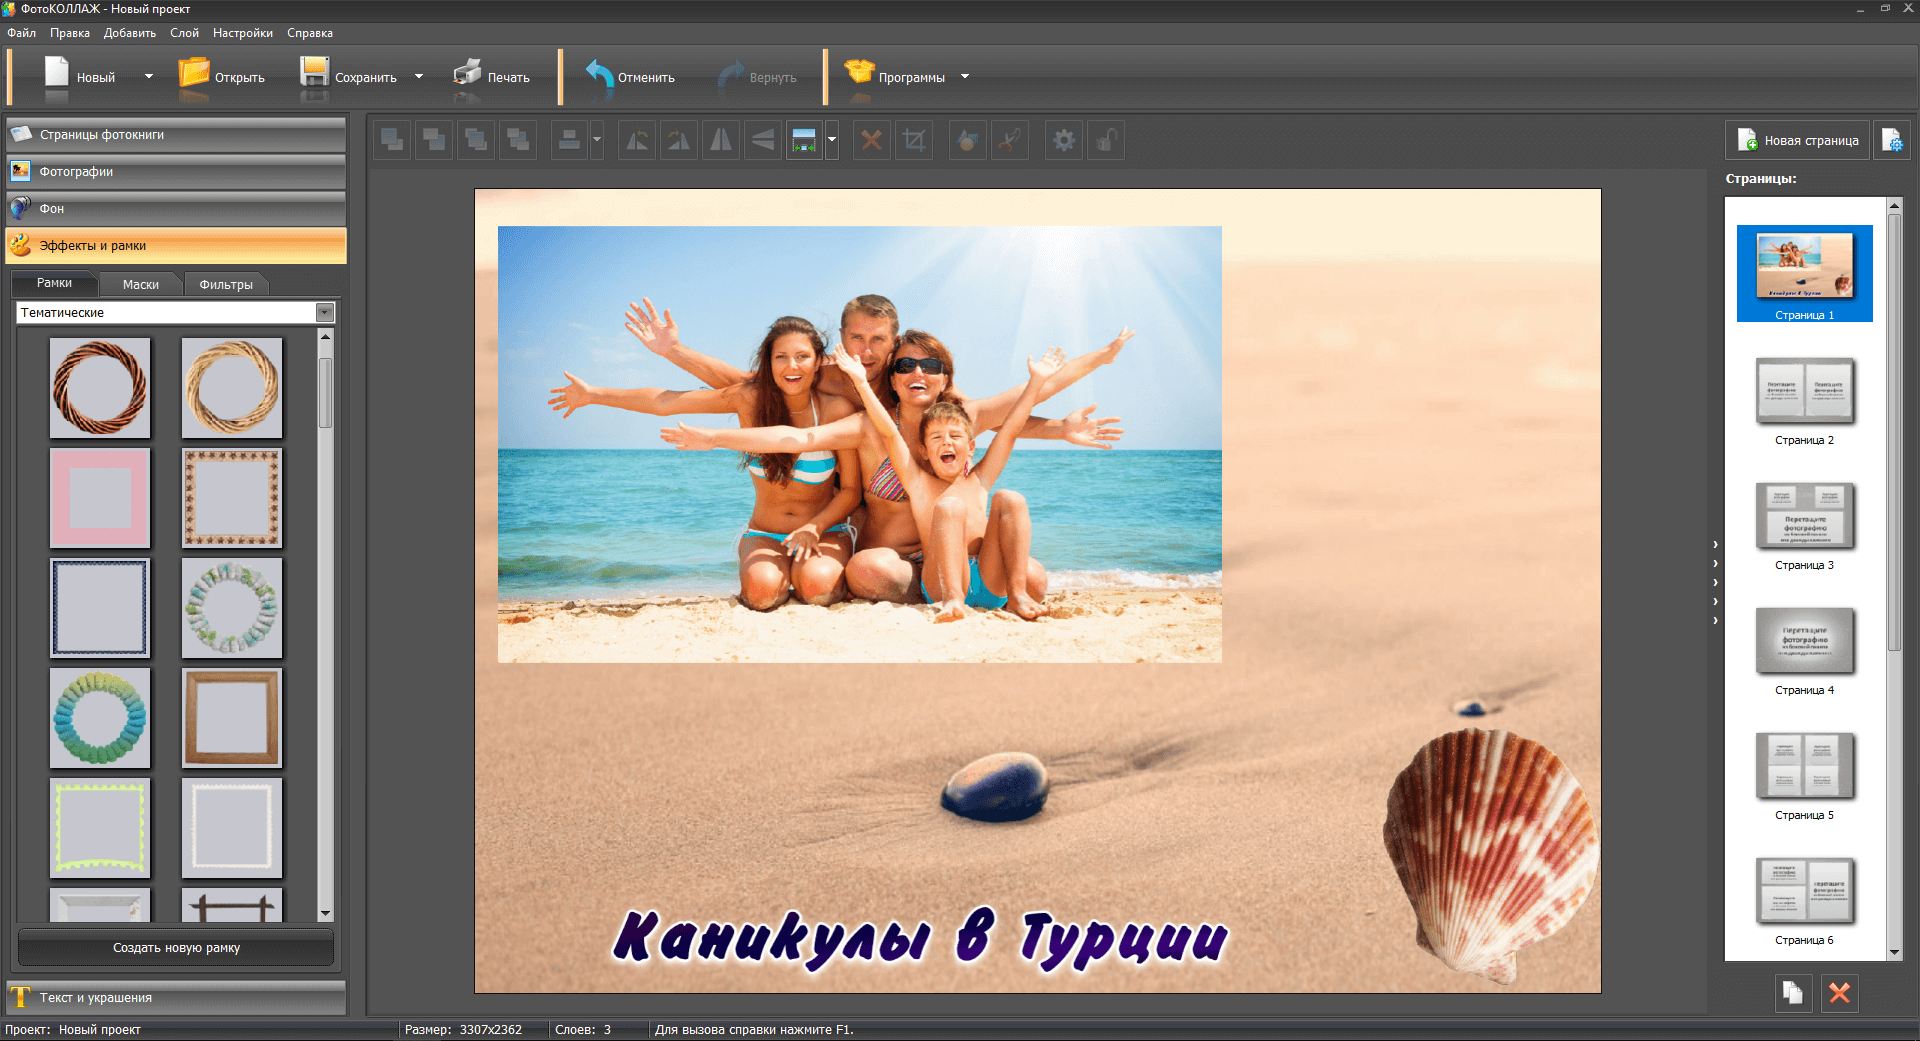This screenshot has width=1920, height=1041.
Task: Click the gear settings icon in canvas toolbar
Action: coord(1064,141)
